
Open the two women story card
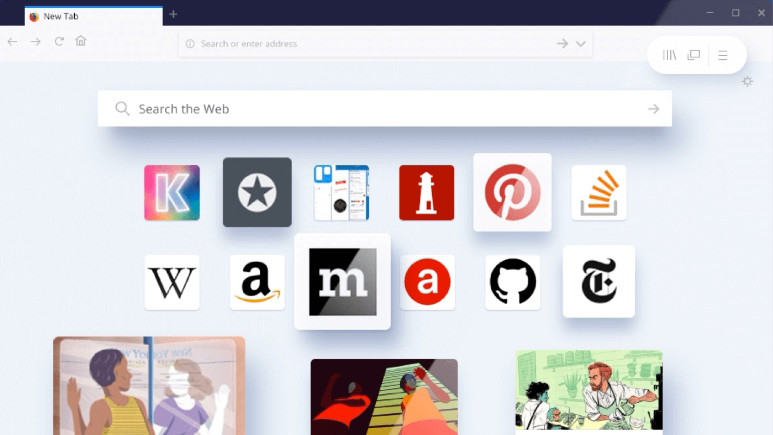(x=149, y=386)
